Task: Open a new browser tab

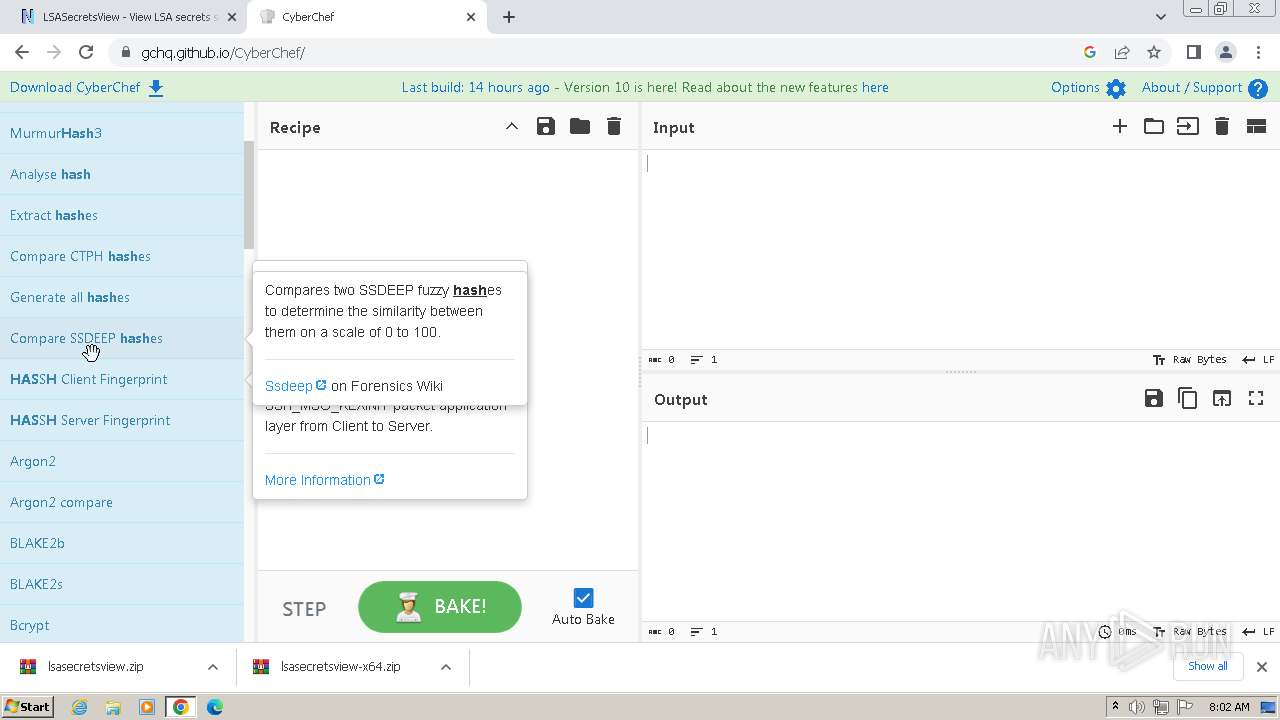Action: coord(509,17)
